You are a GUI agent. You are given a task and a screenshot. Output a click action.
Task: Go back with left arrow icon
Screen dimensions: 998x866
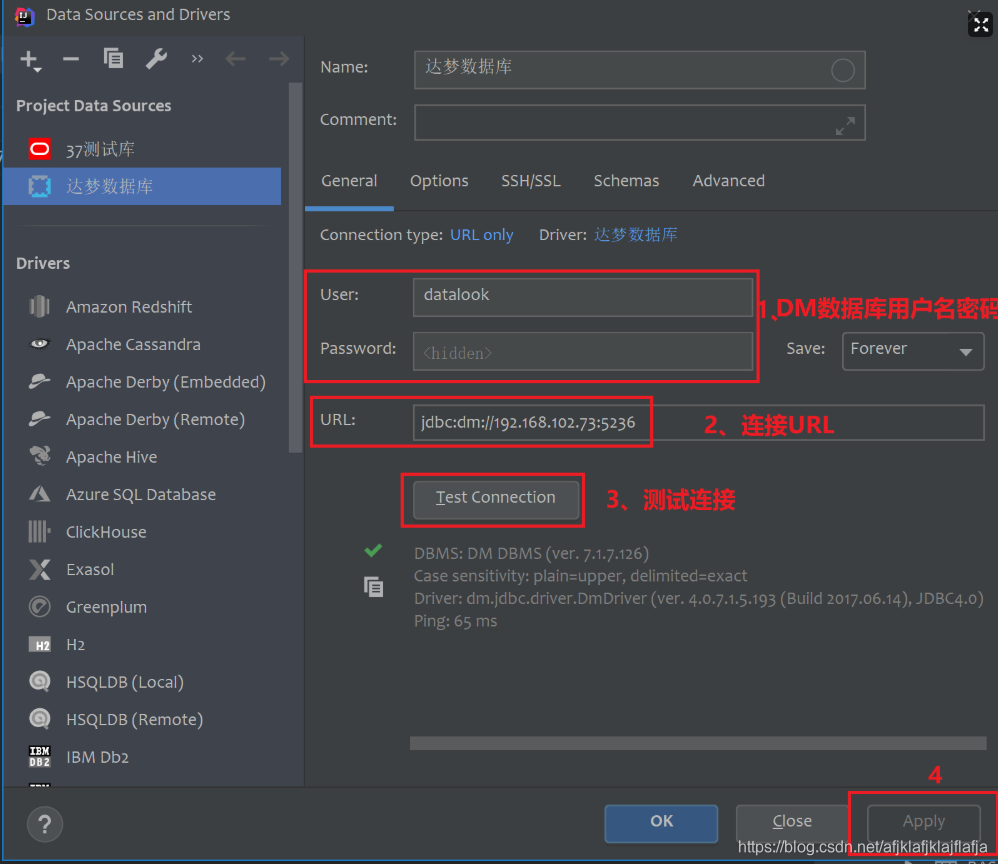pyautogui.click(x=235, y=59)
